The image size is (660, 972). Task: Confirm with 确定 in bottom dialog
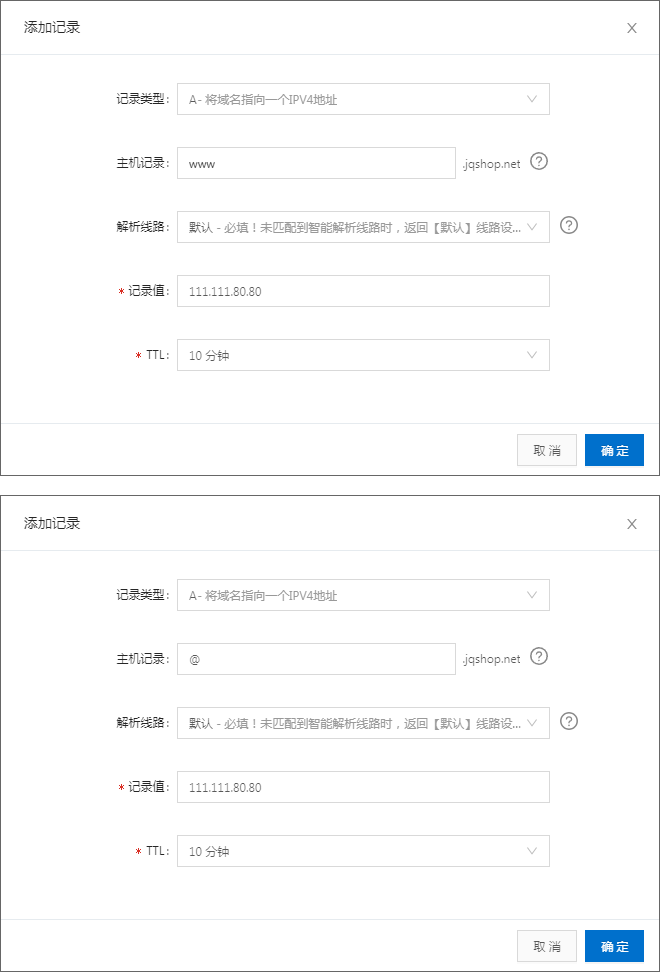click(x=614, y=946)
